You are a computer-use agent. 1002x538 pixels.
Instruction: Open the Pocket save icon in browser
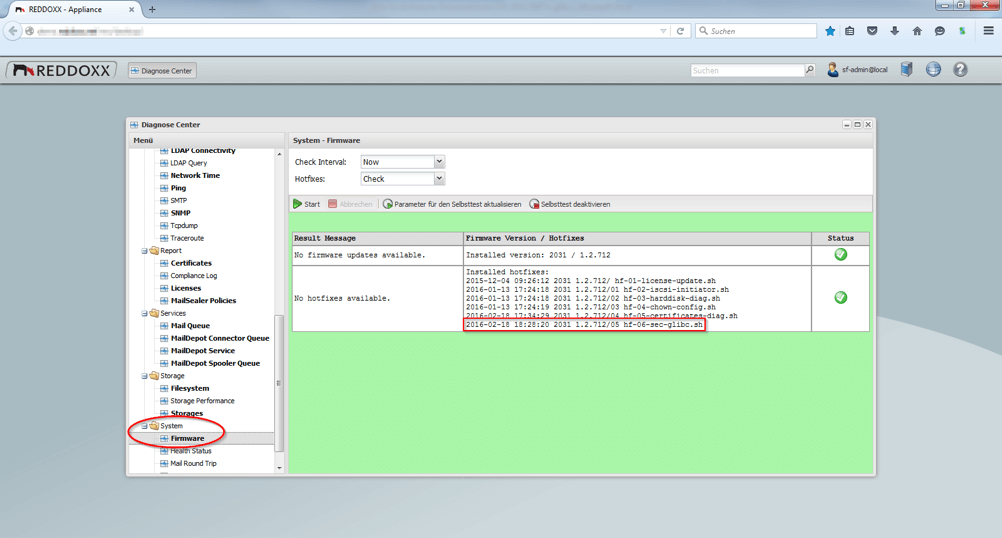(872, 31)
